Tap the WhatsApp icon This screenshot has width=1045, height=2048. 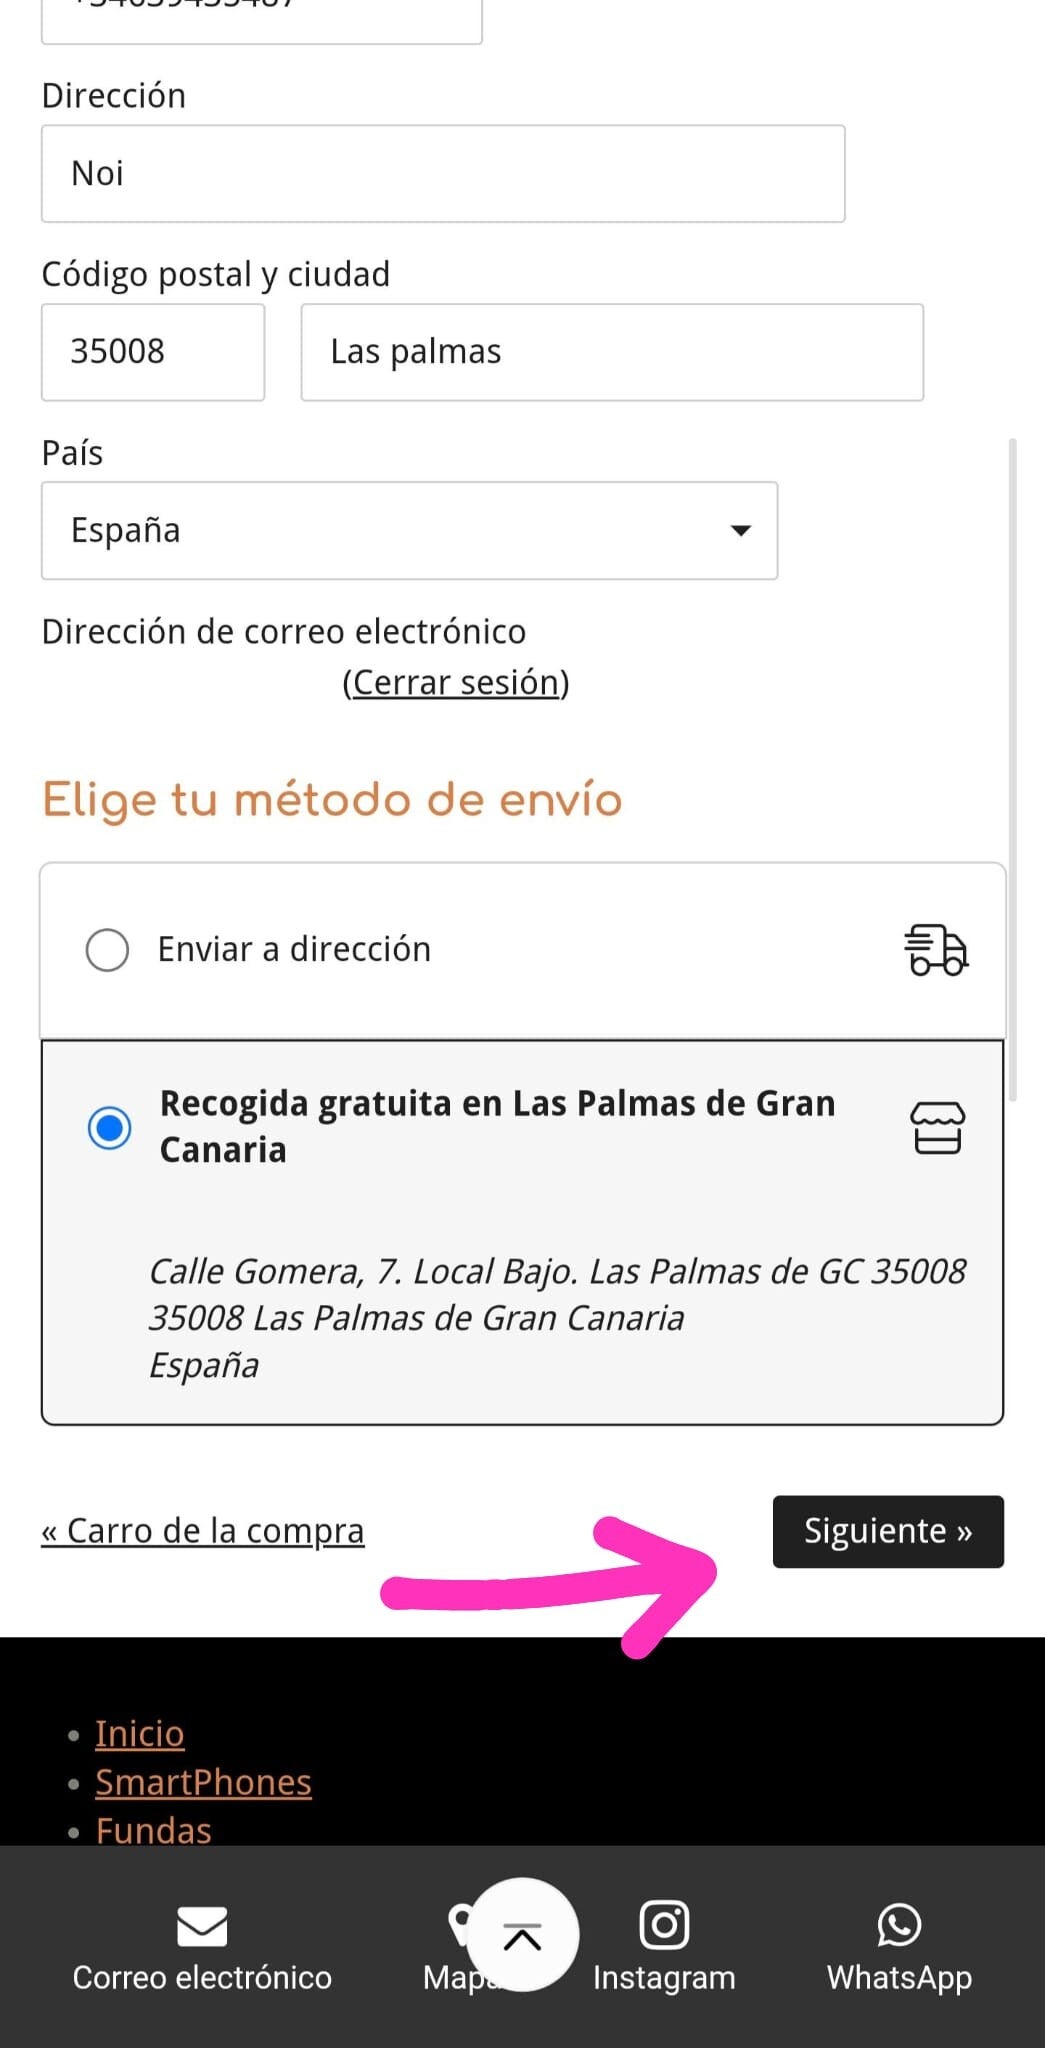(x=899, y=1924)
